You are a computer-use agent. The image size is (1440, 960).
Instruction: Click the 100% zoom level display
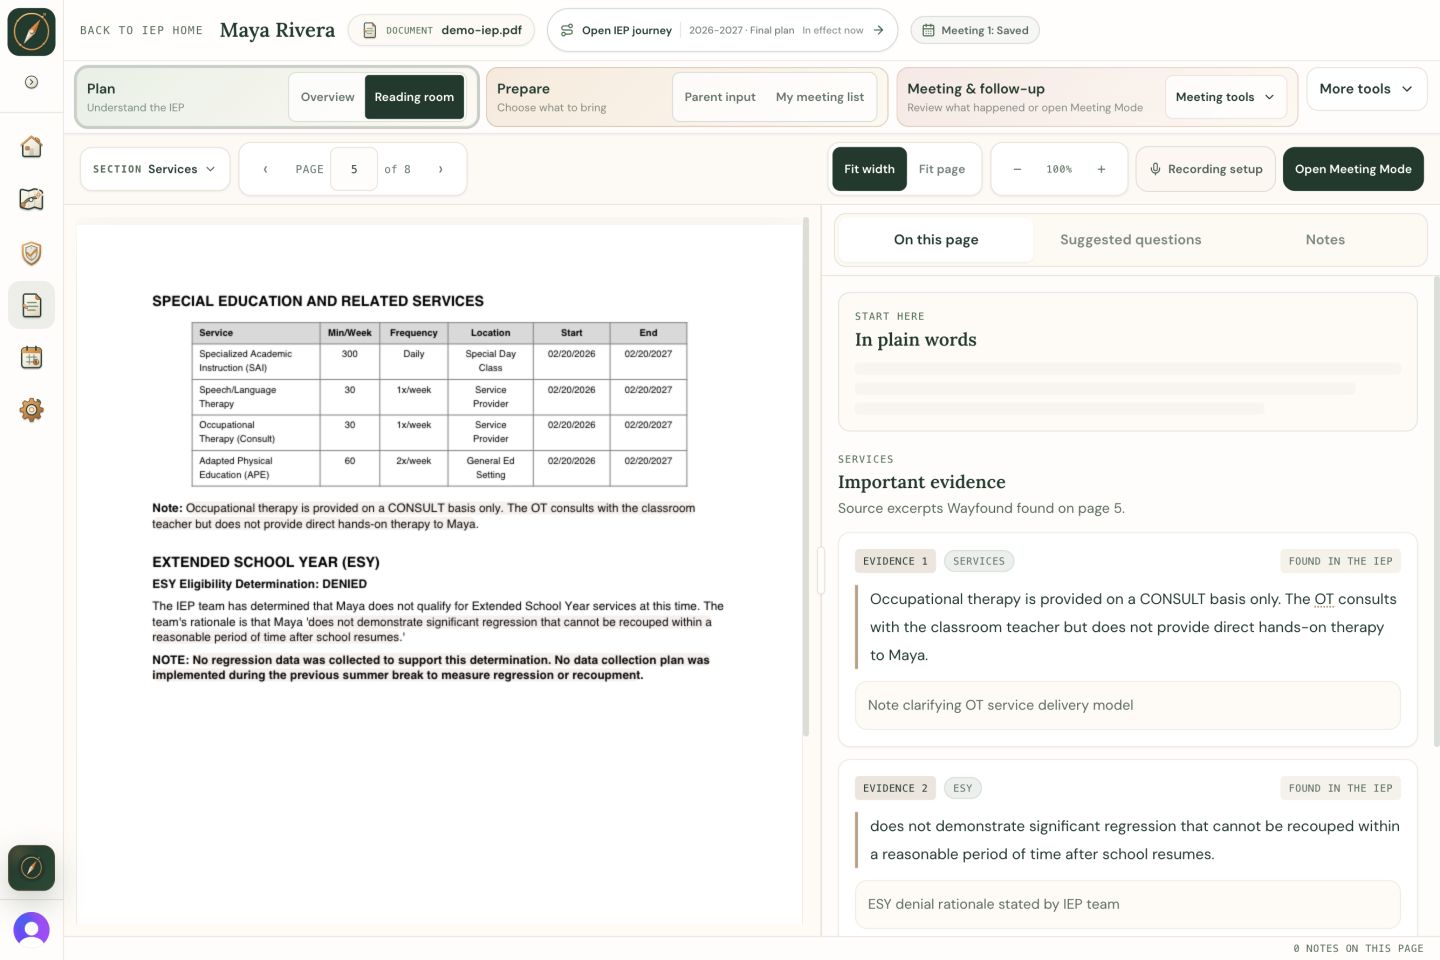[1059, 169]
